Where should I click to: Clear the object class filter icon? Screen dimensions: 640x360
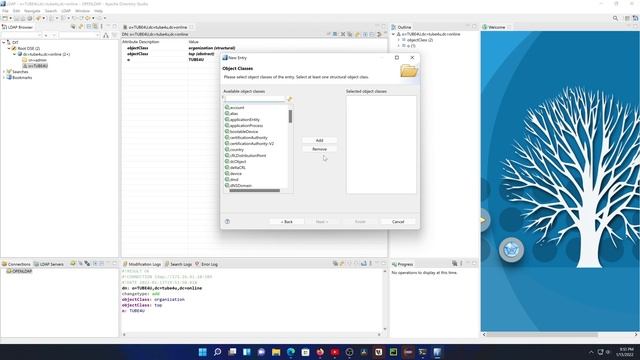click(x=290, y=99)
